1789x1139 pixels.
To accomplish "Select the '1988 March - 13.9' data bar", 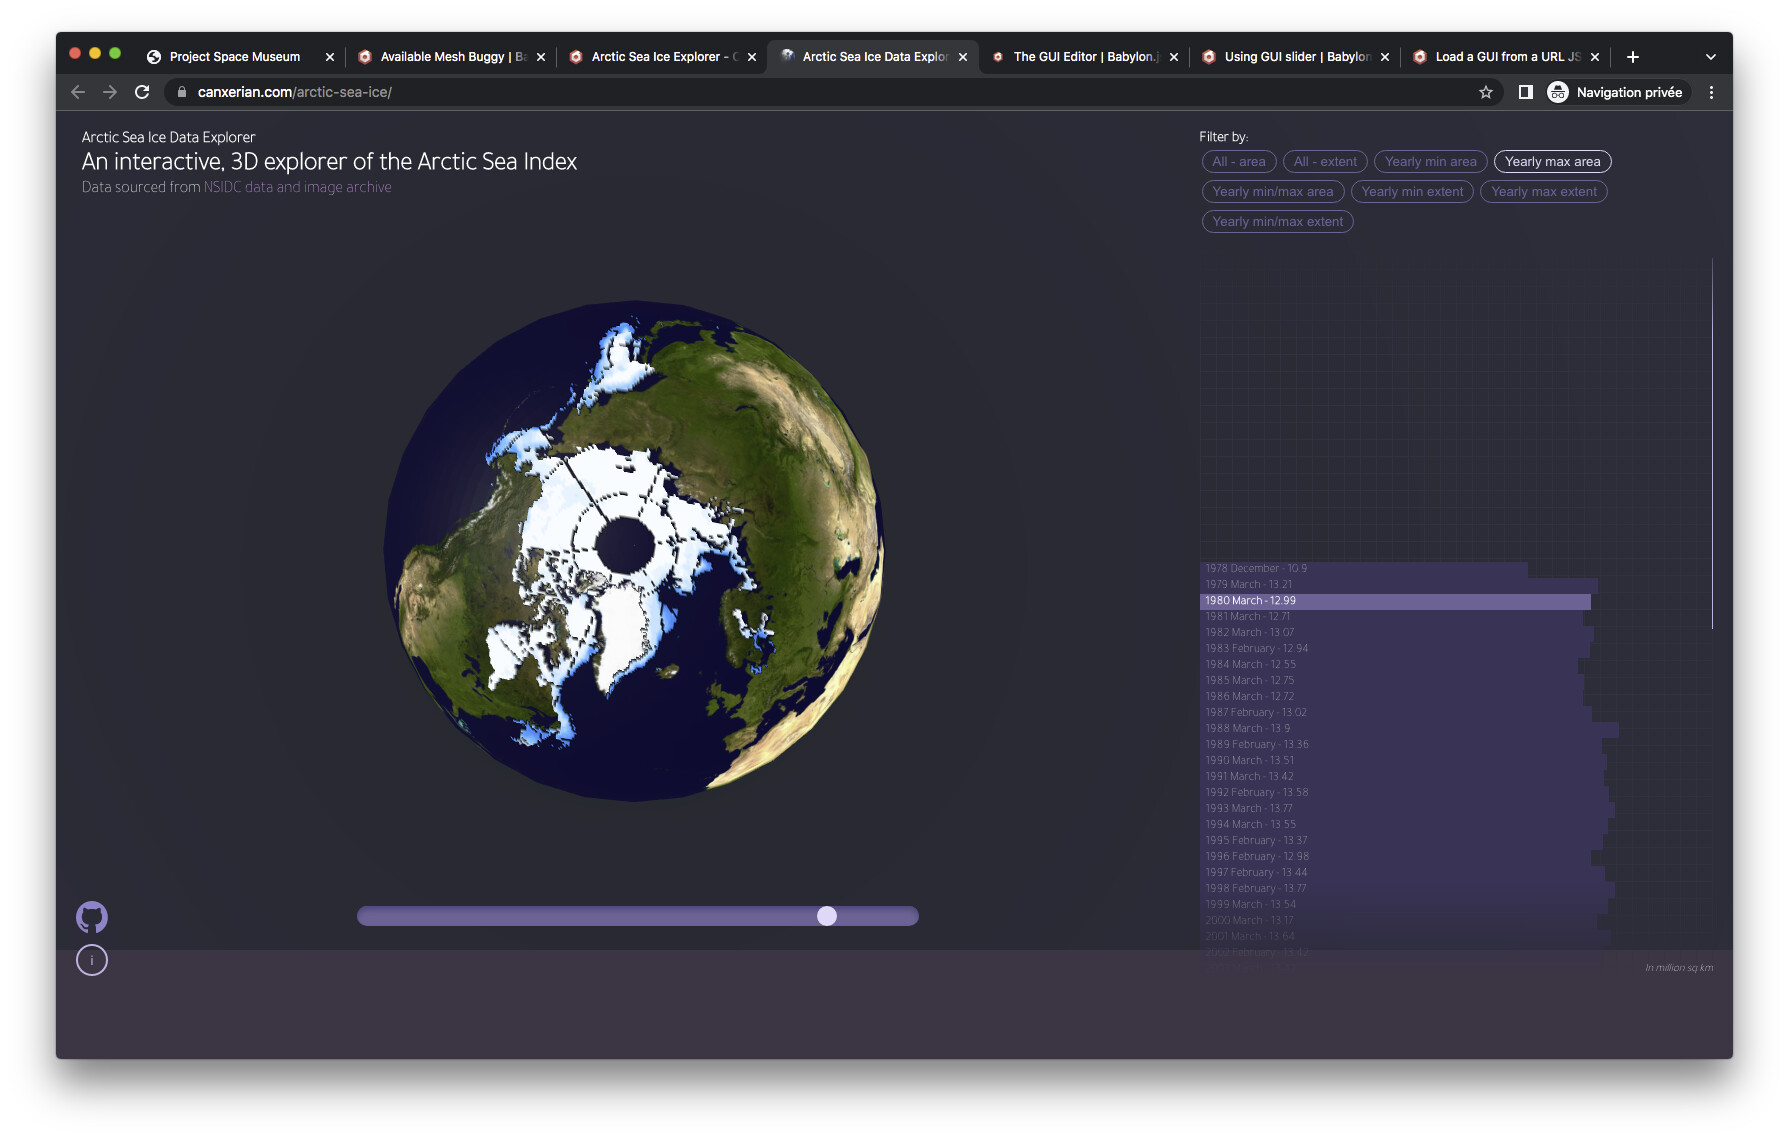I will coord(1400,729).
